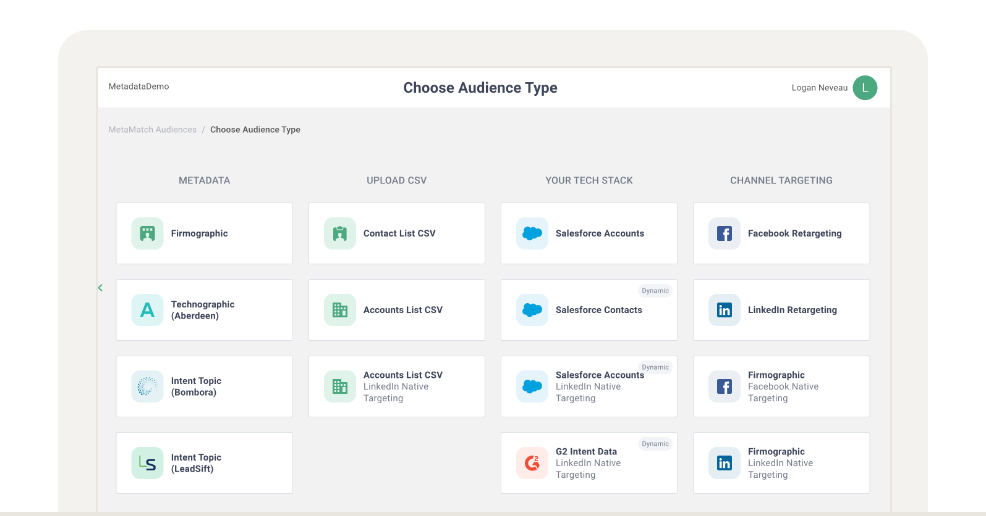Select Firmographic Facebook Native Targeting card
The height and width of the screenshot is (516, 986).
782,387
